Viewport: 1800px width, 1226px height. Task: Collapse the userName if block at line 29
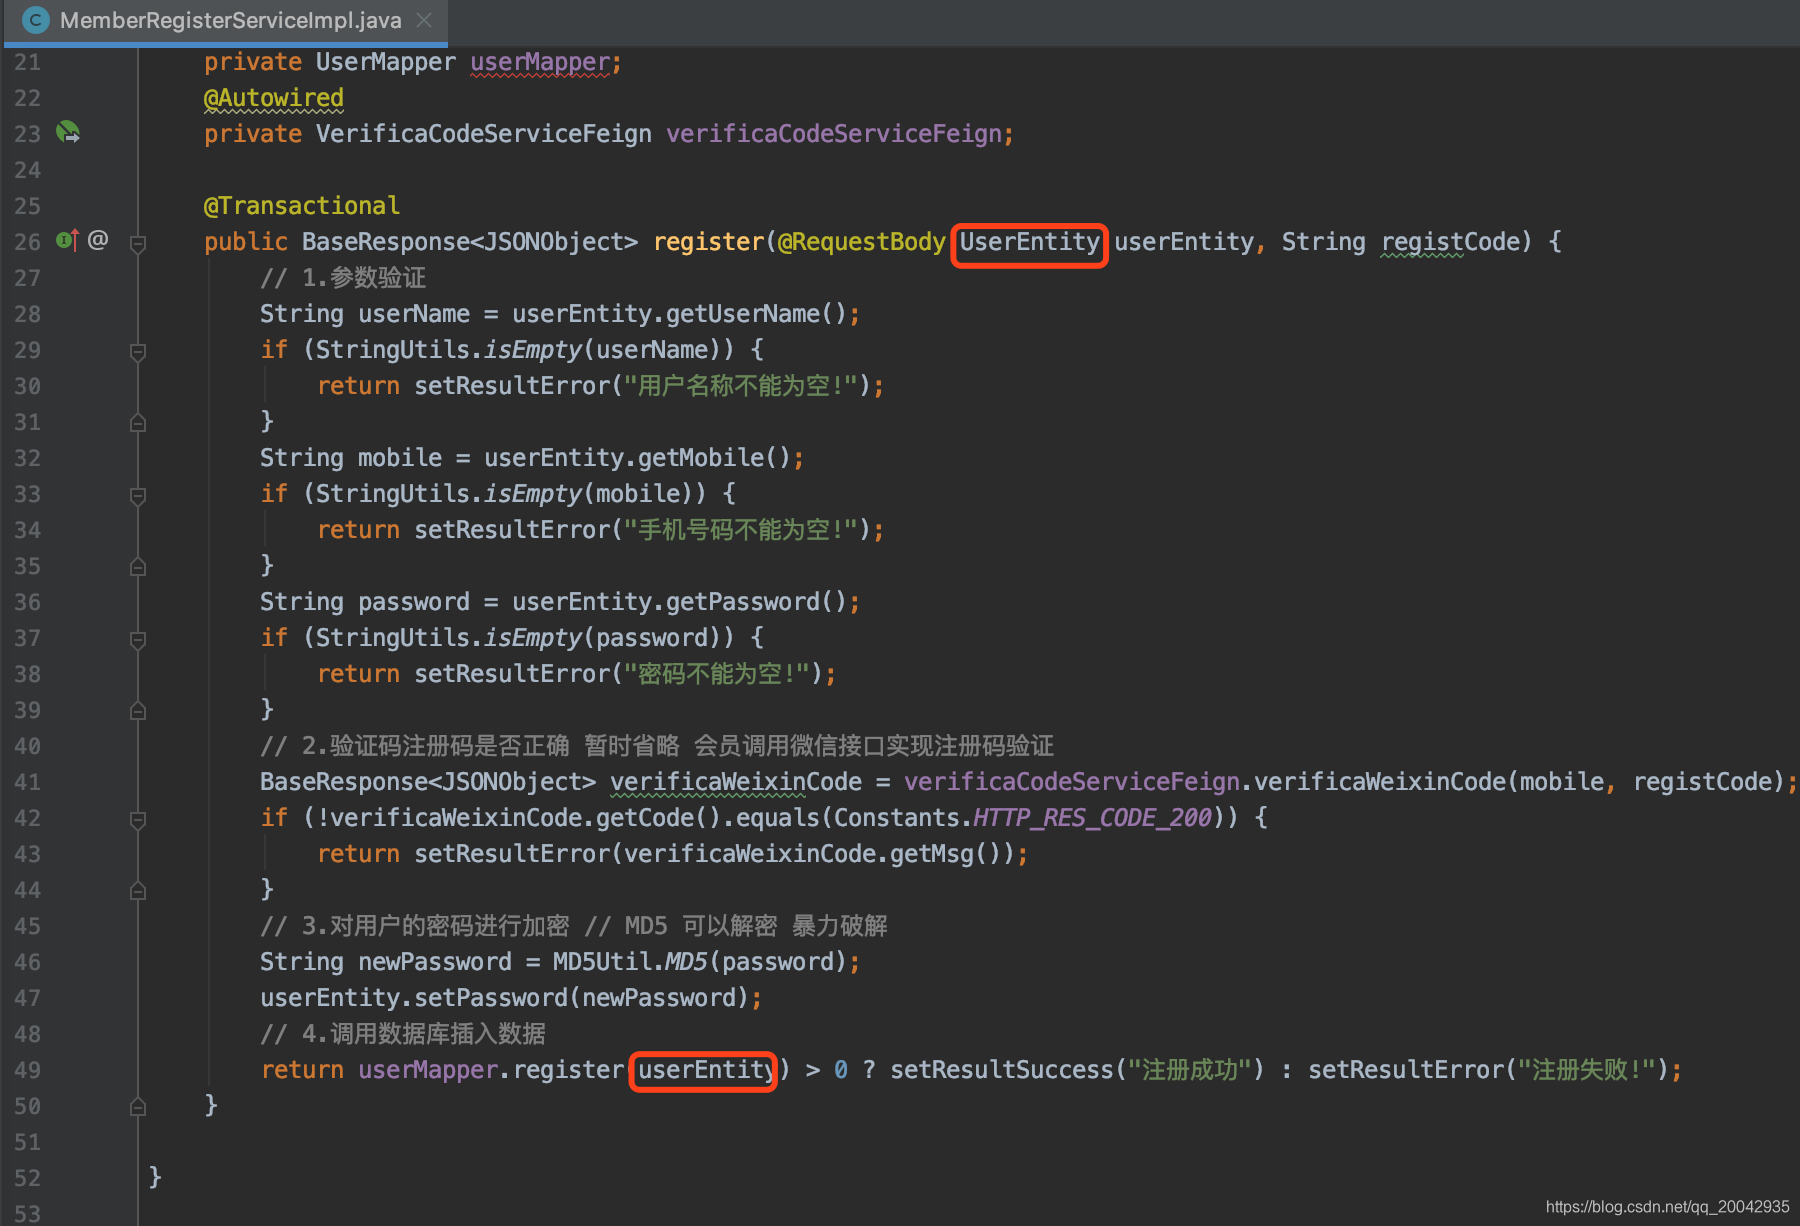(x=138, y=351)
